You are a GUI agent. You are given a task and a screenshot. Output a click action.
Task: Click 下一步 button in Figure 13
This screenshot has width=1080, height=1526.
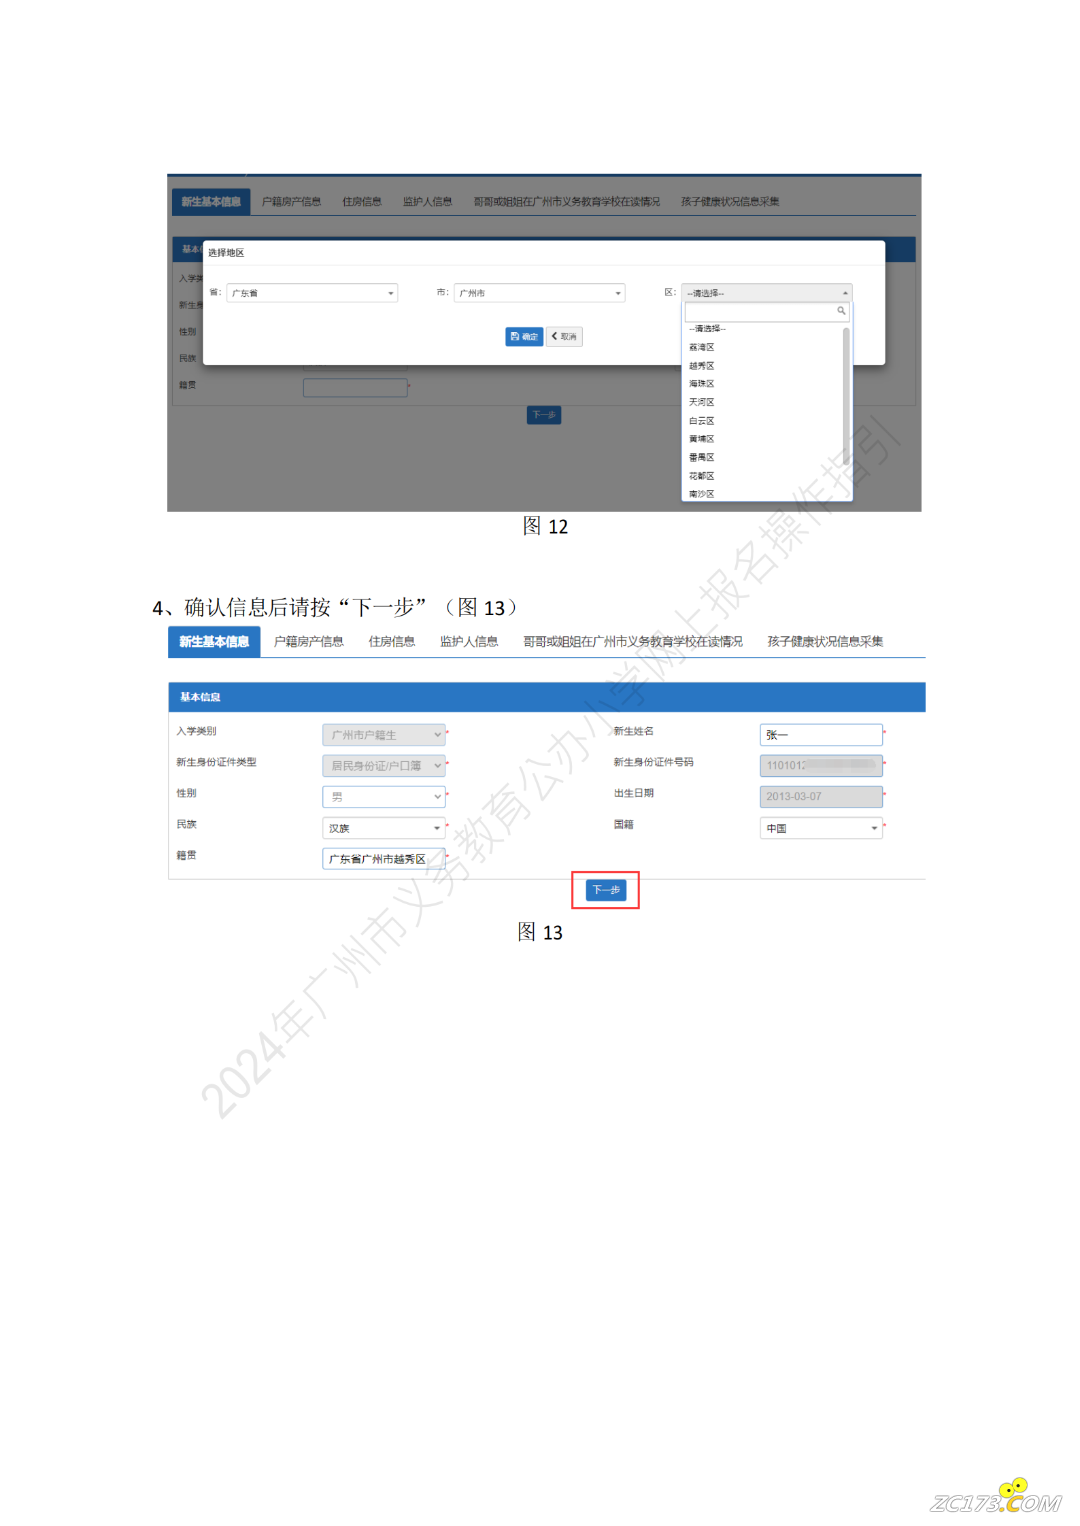click(x=606, y=890)
